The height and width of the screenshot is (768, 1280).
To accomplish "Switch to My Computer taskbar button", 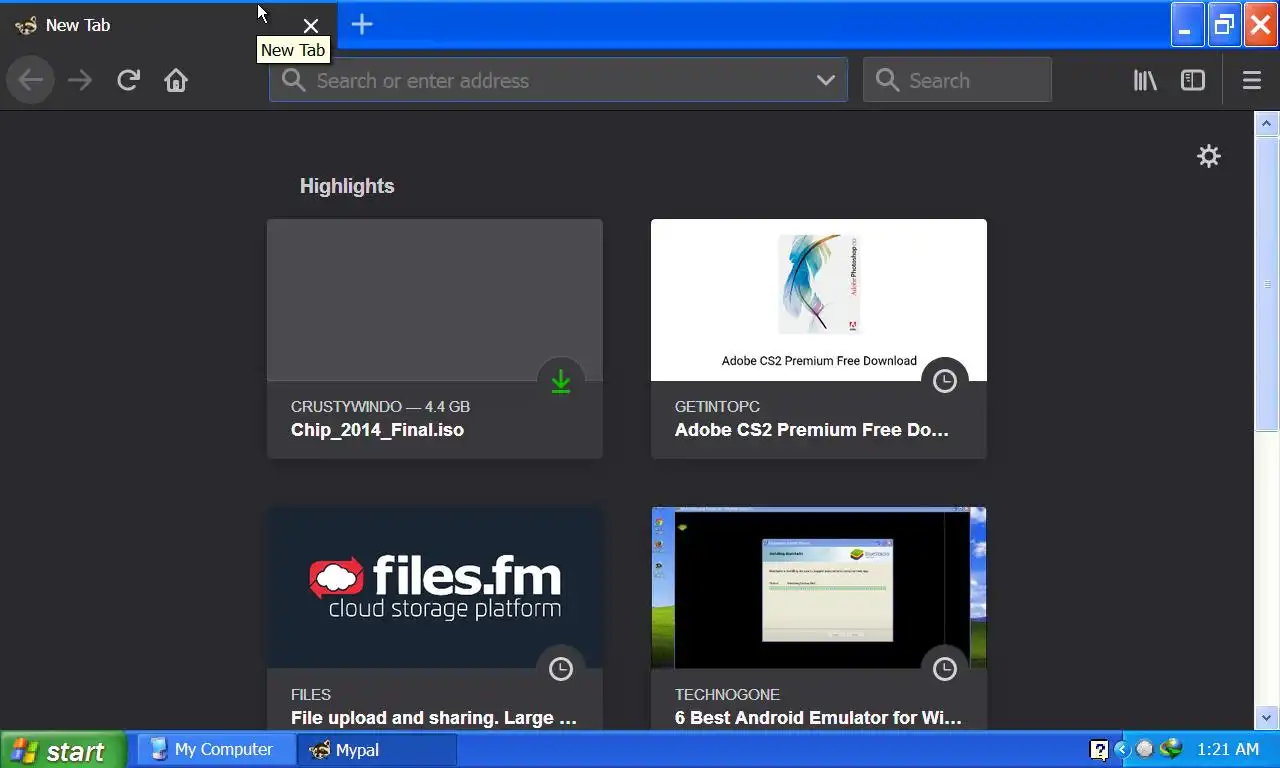I will pyautogui.click(x=217, y=749).
